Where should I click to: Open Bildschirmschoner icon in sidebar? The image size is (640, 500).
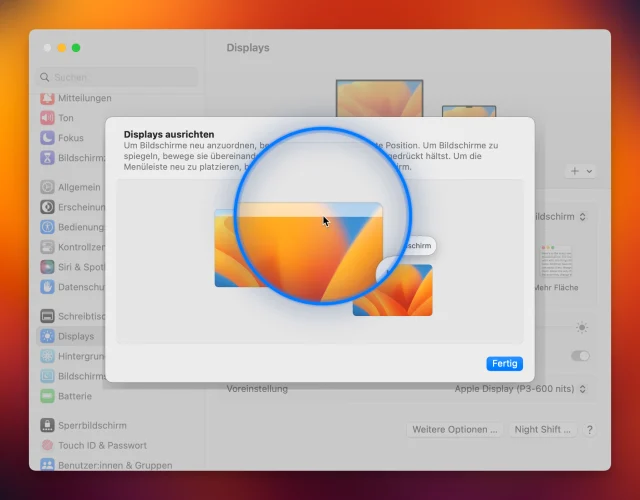coord(47,376)
